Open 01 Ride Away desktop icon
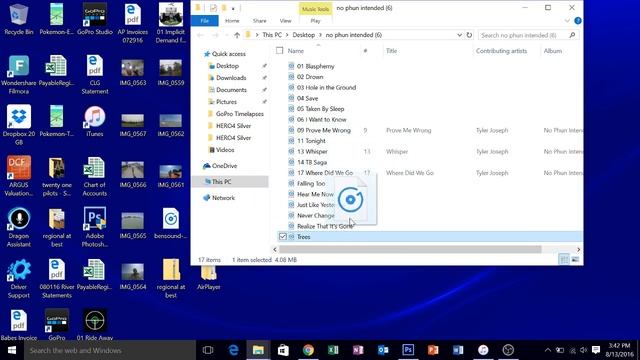Screen dimensions: 640x360 pyautogui.click(x=95, y=324)
